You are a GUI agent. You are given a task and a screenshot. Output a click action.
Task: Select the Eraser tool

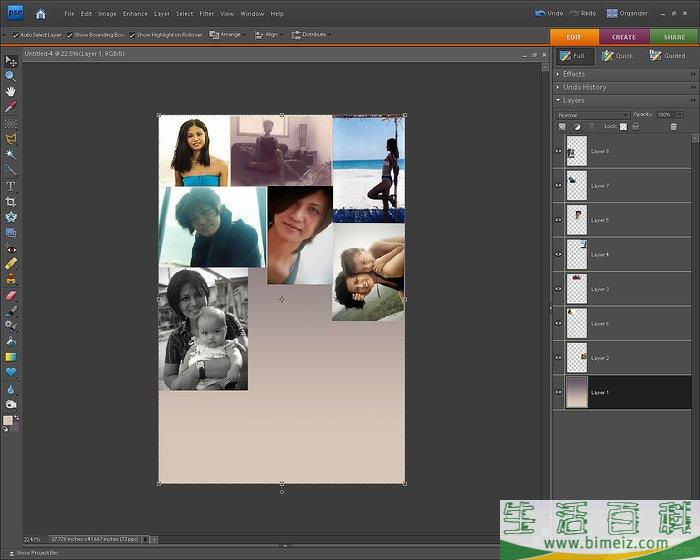(x=11, y=296)
